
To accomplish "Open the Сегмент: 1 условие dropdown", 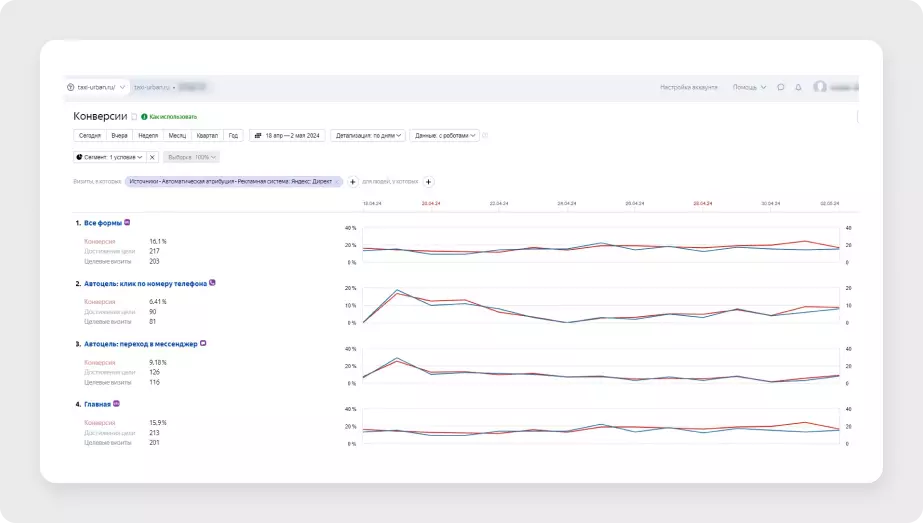I will tap(109, 157).
